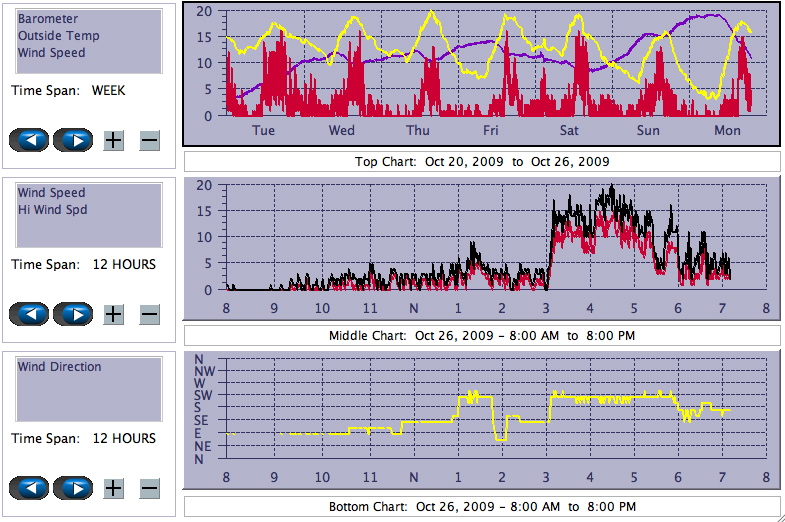785x522 pixels.
Task: Go back in time on the middle chart
Action: click(x=28, y=314)
